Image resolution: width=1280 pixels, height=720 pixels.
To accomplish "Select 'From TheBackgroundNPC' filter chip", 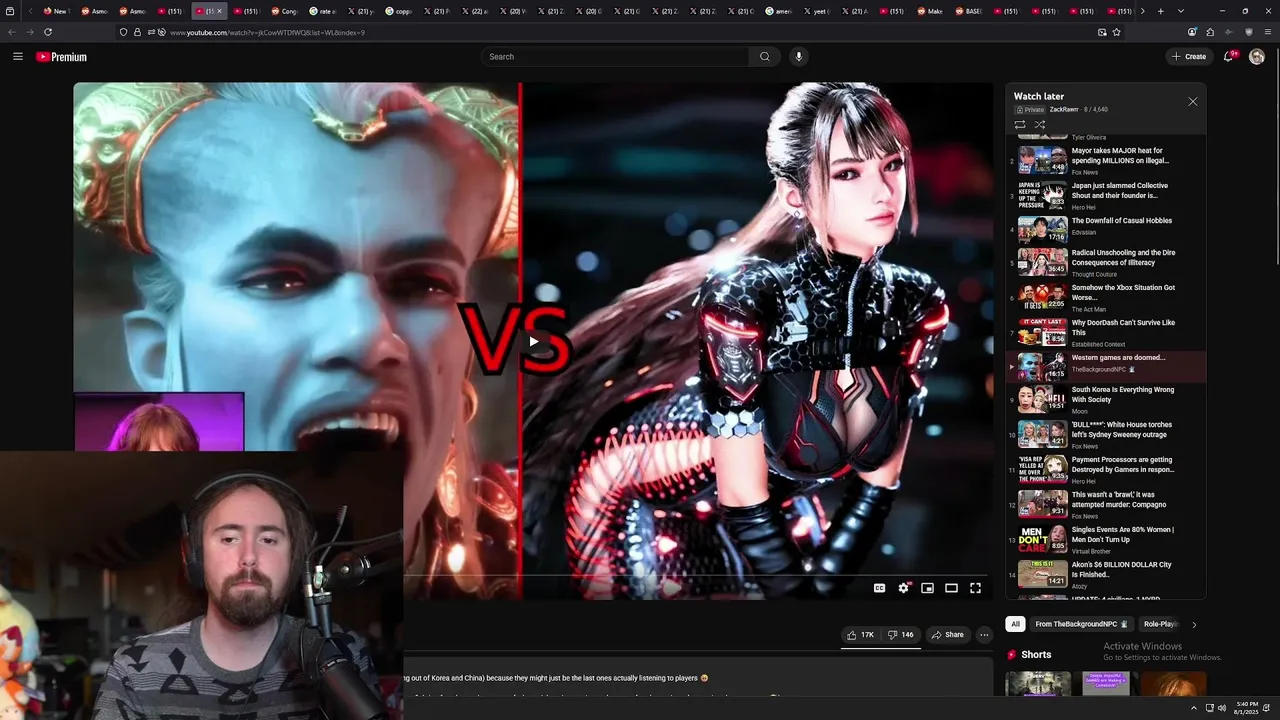I will (x=1082, y=624).
